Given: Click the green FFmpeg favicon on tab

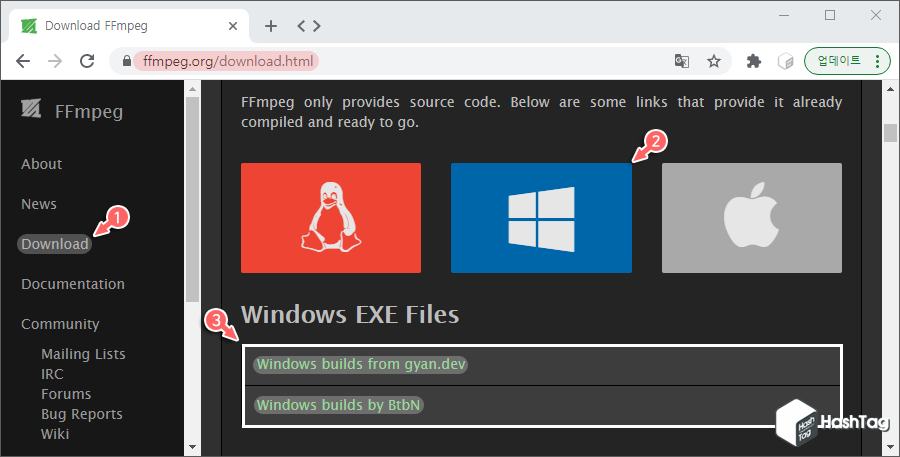Looking at the screenshot, I should [29, 26].
